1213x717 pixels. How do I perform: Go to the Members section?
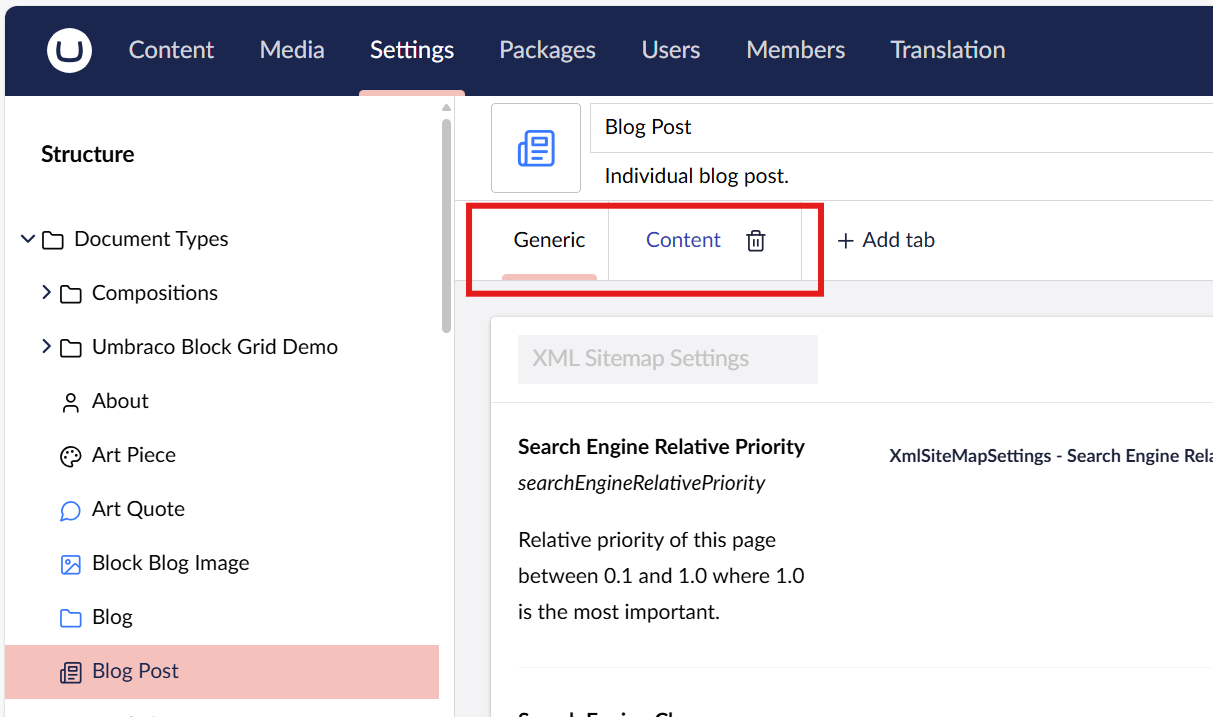(x=796, y=50)
